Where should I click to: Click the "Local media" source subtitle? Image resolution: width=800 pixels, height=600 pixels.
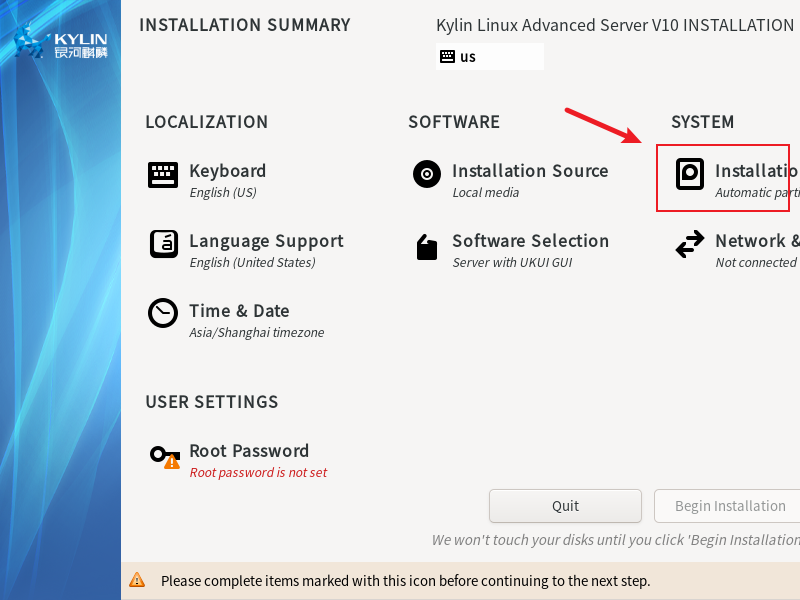click(485, 193)
